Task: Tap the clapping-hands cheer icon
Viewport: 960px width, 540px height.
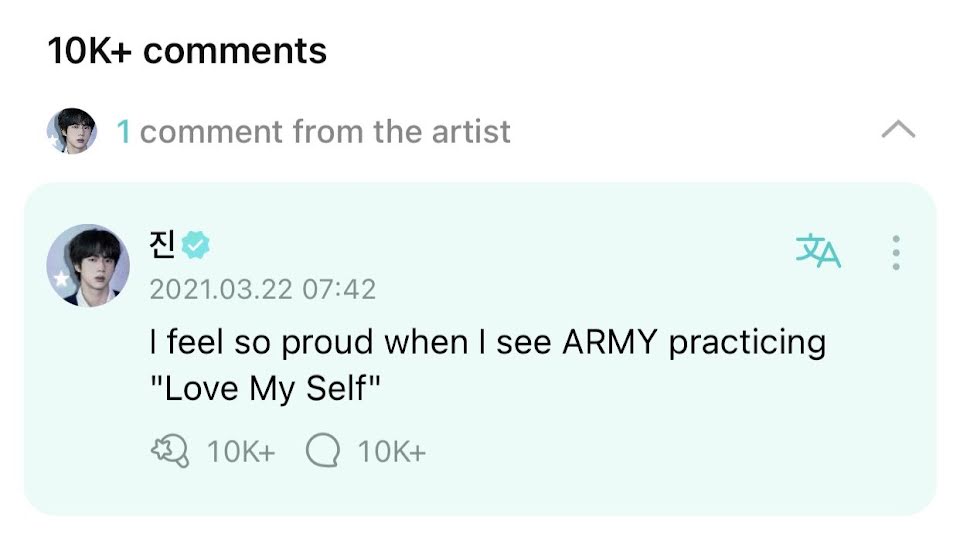Action: tap(169, 452)
